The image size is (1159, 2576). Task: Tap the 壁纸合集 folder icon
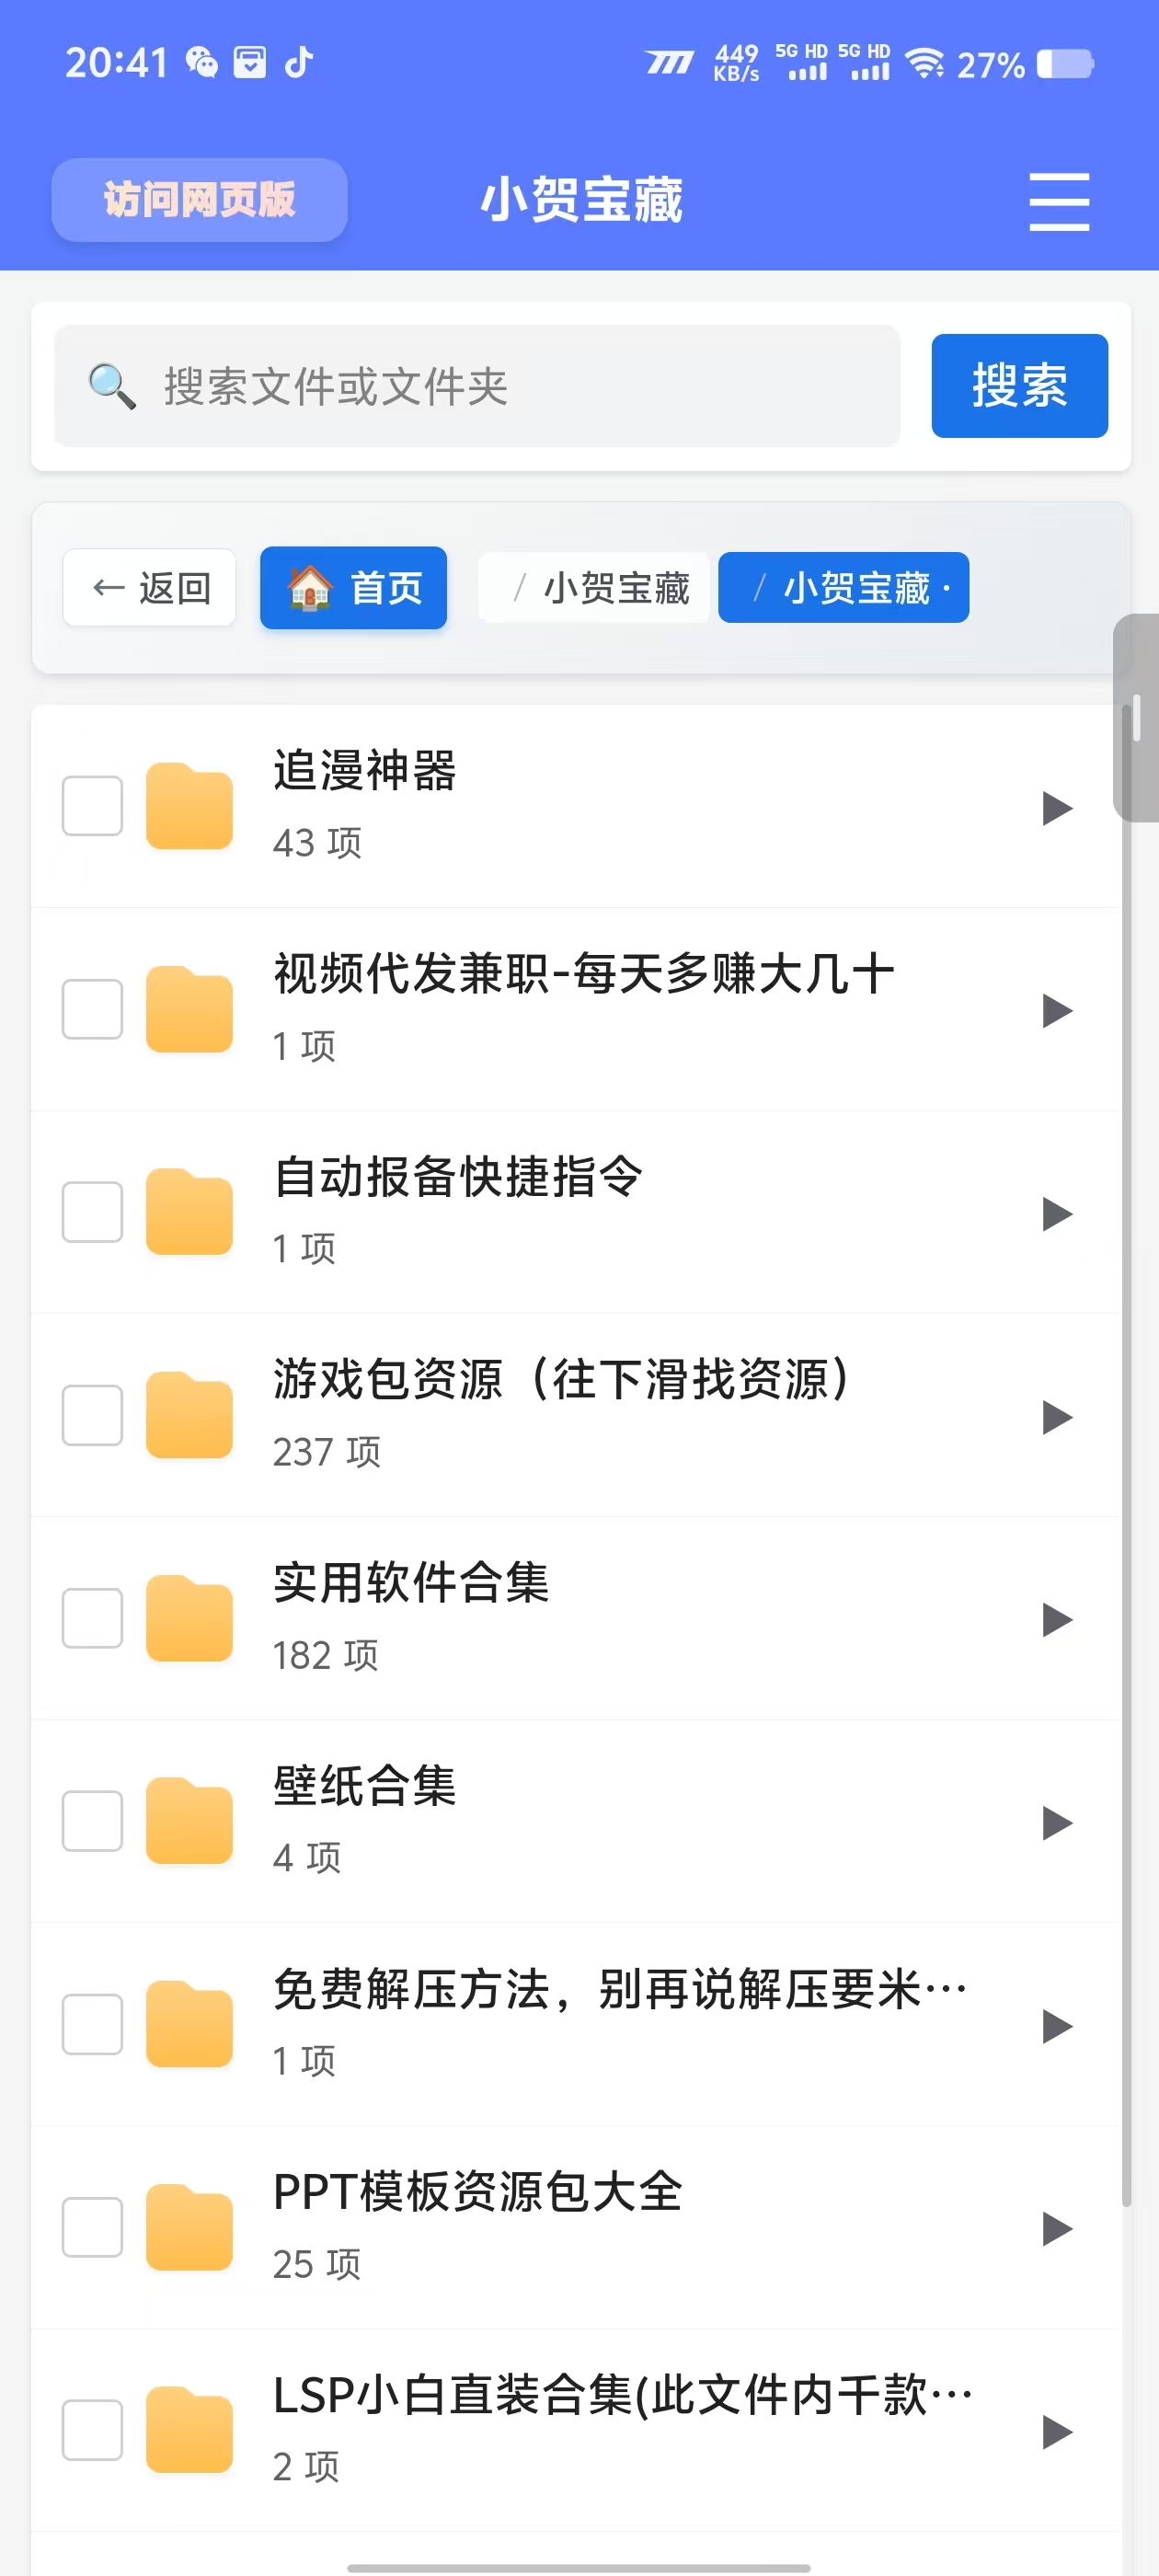pyautogui.click(x=189, y=1821)
